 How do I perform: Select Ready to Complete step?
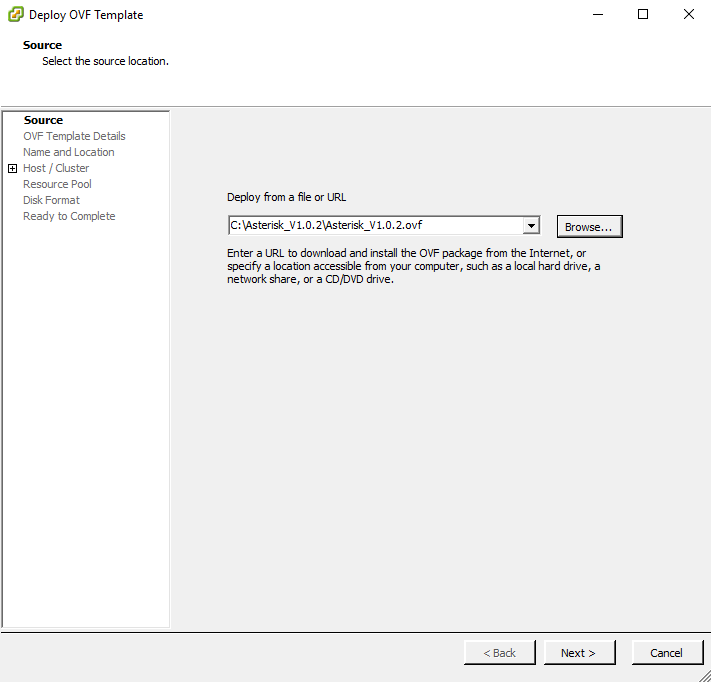[69, 216]
